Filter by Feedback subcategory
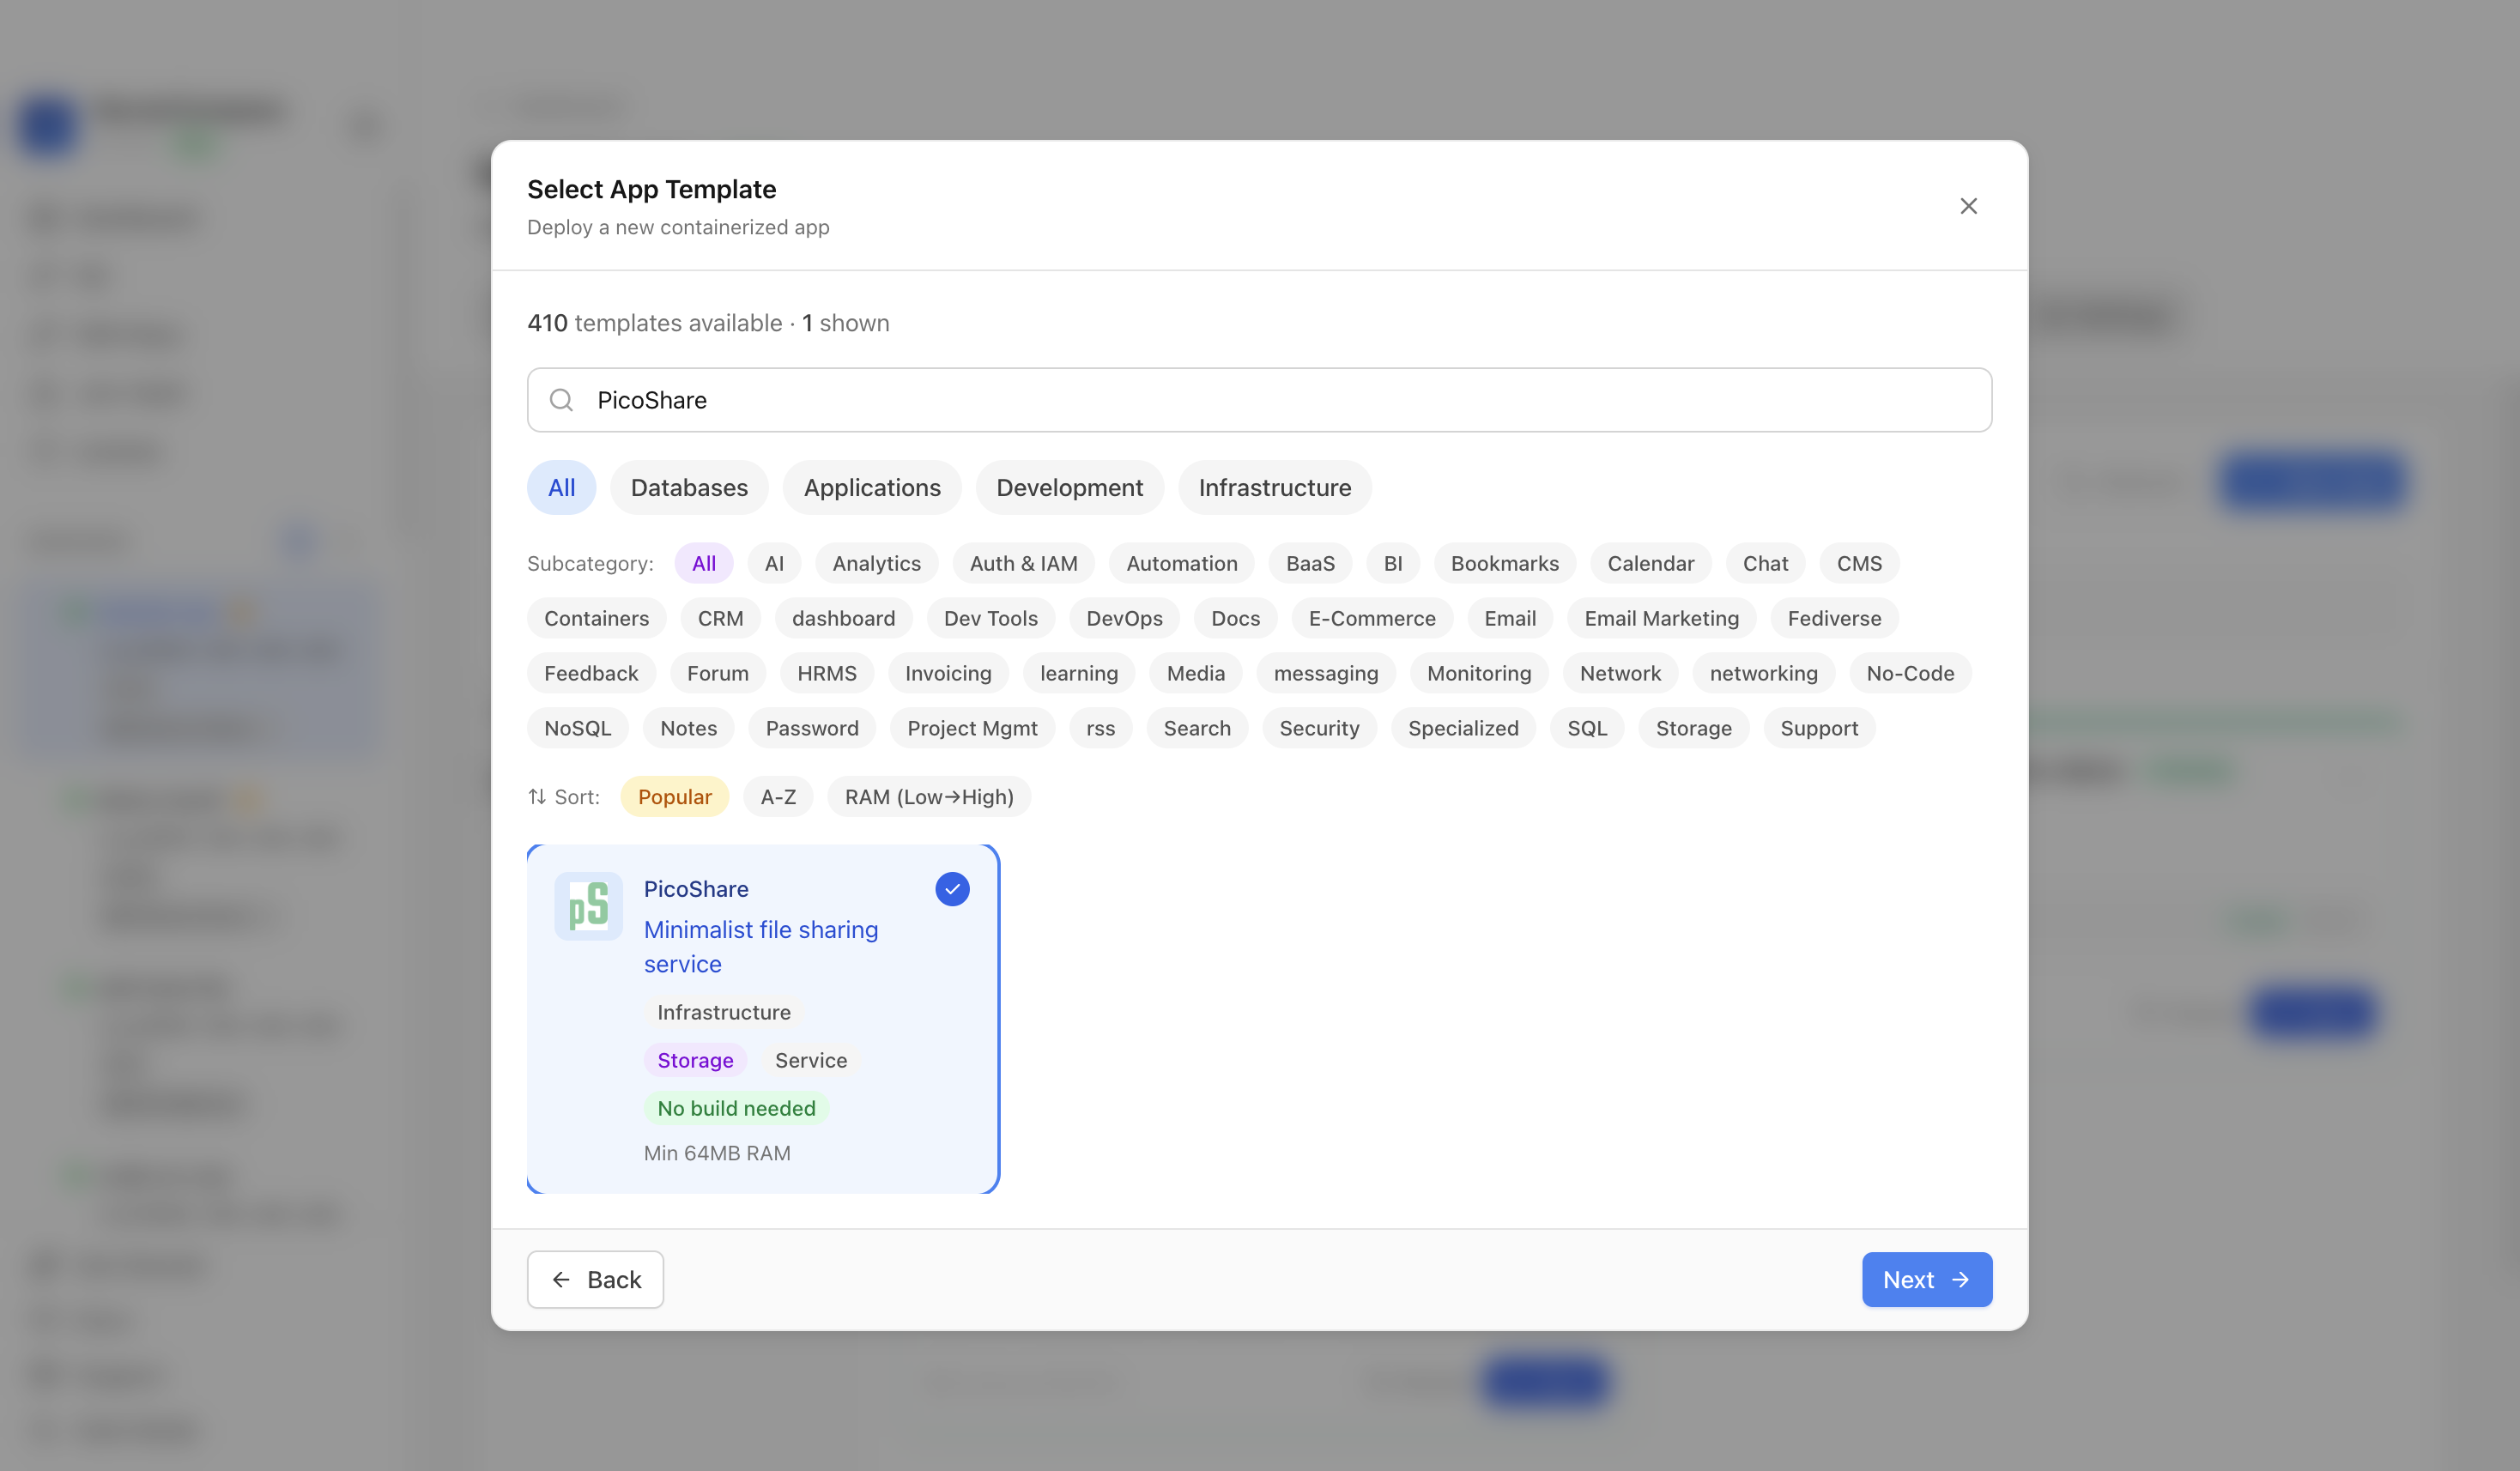2520x1471 pixels. [591, 673]
